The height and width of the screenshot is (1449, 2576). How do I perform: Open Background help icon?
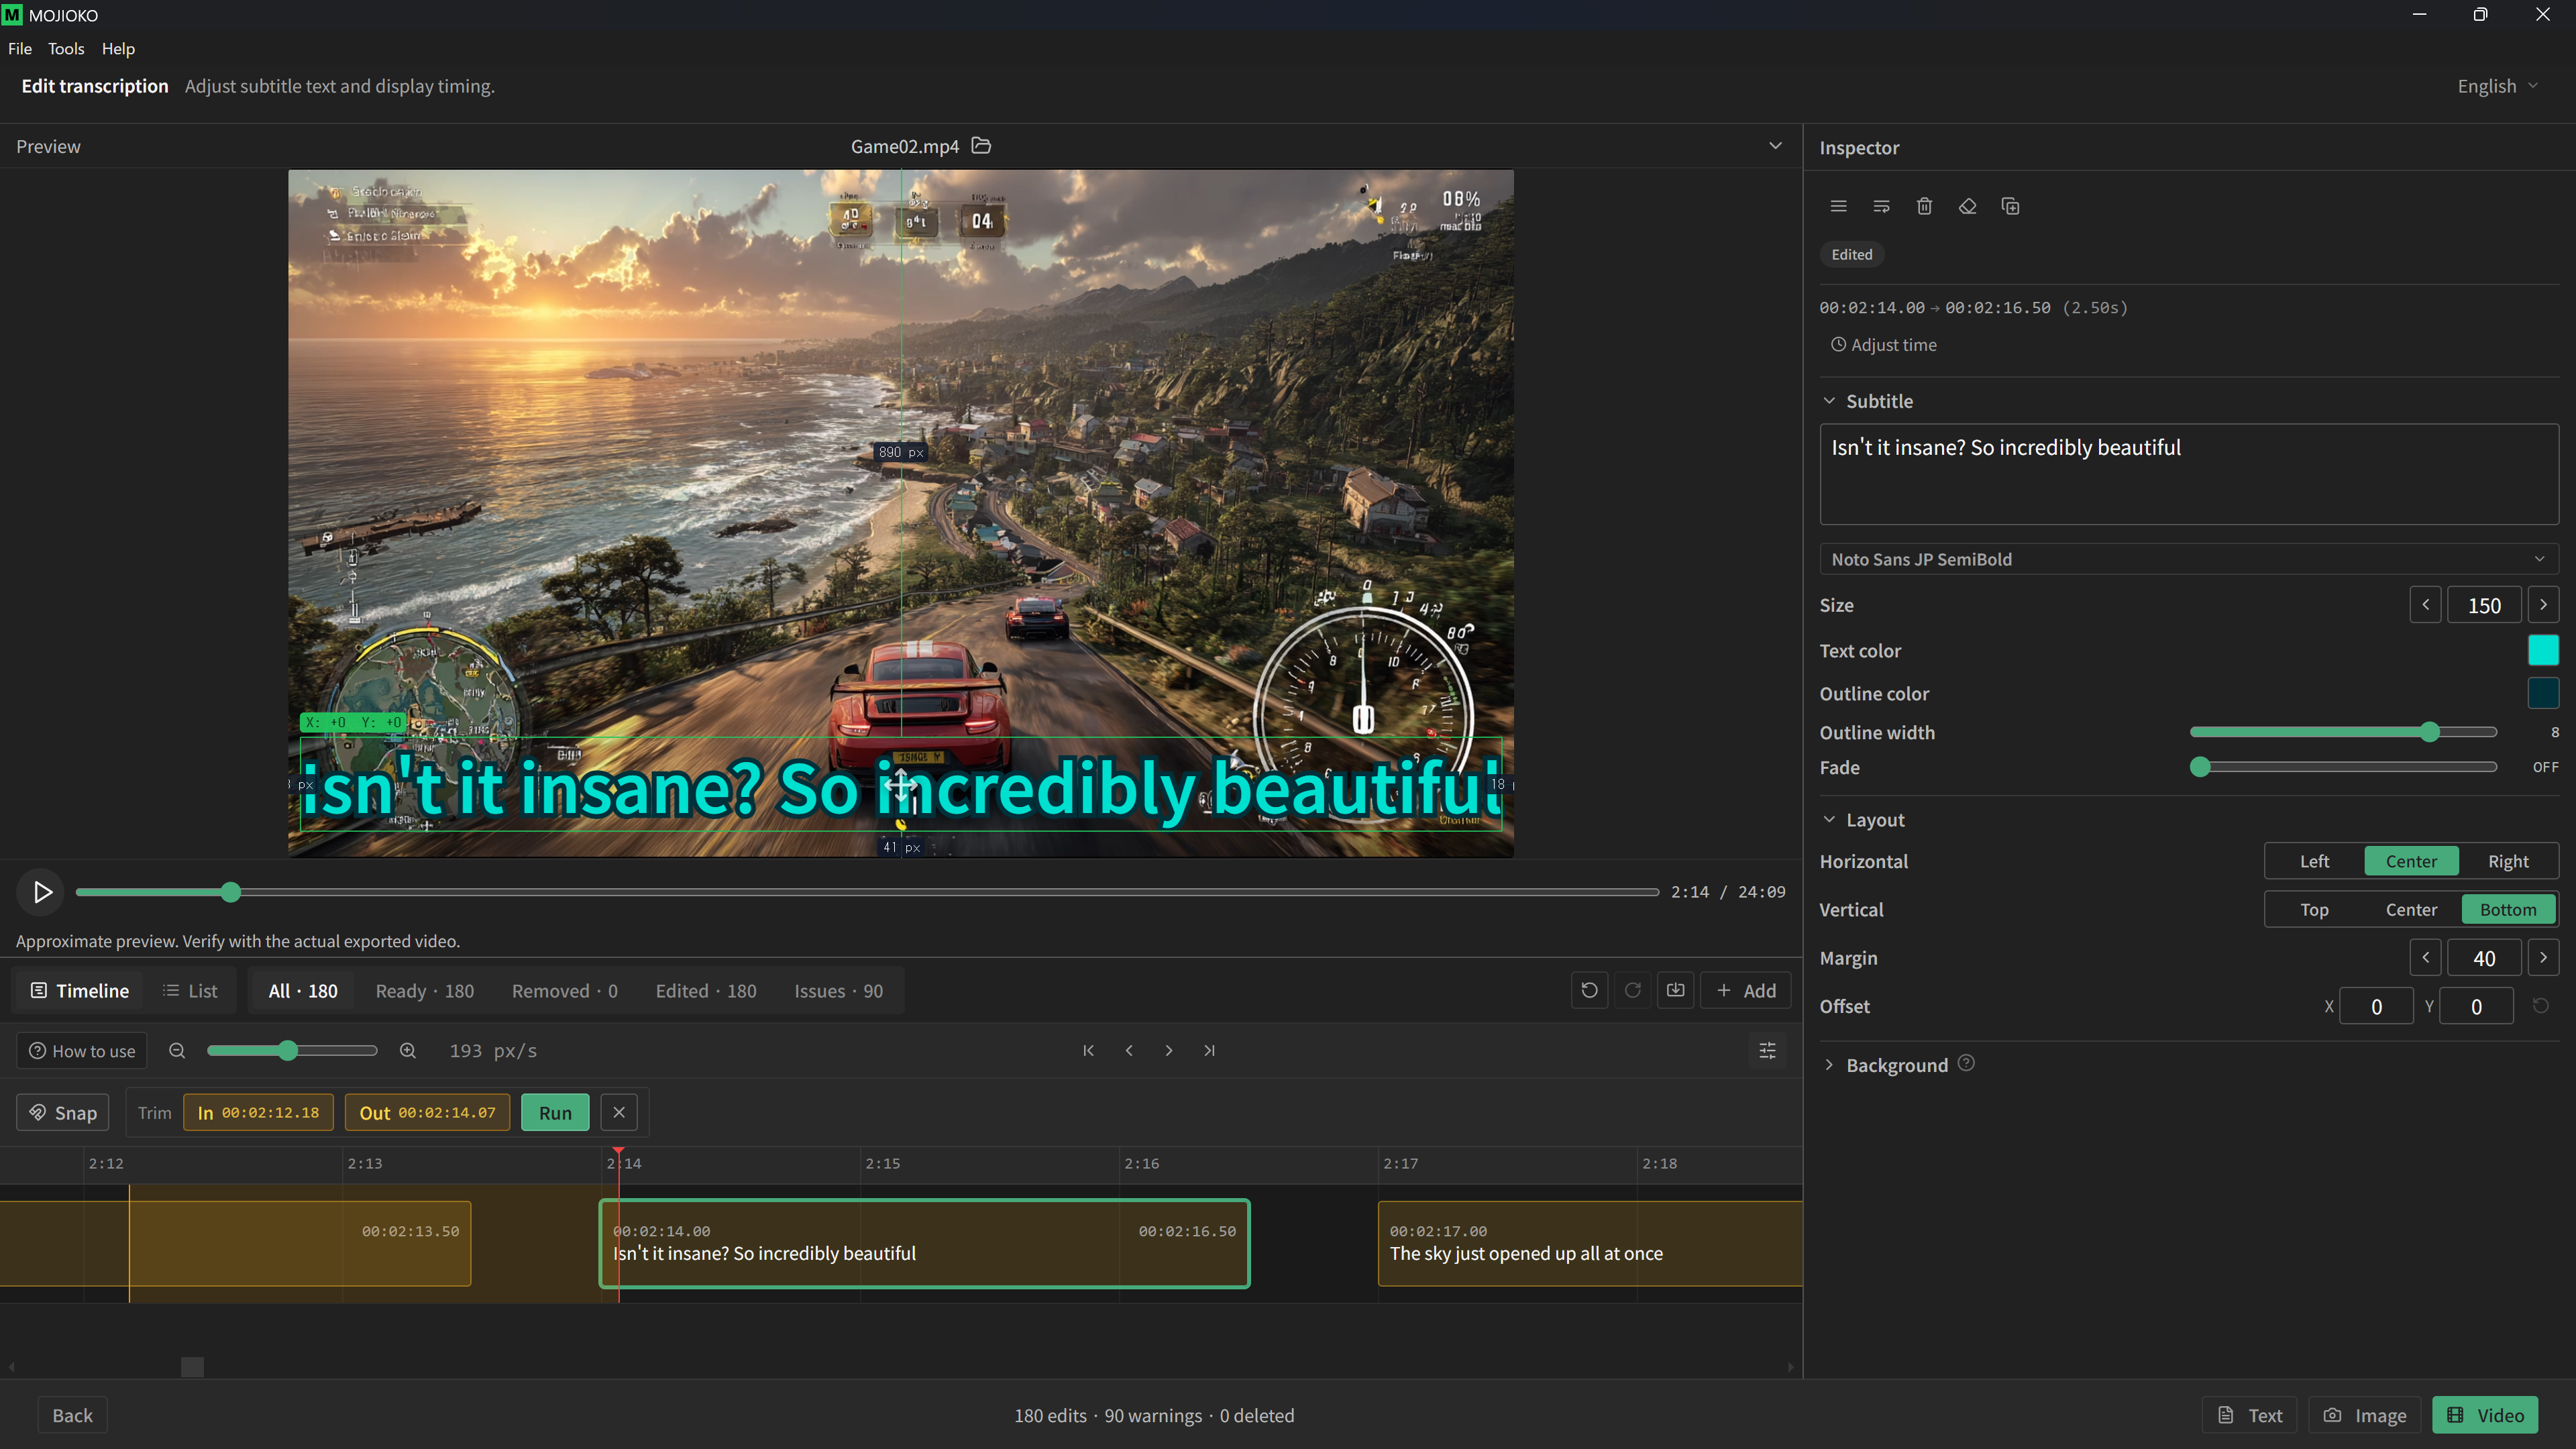pos(1966,1063)
